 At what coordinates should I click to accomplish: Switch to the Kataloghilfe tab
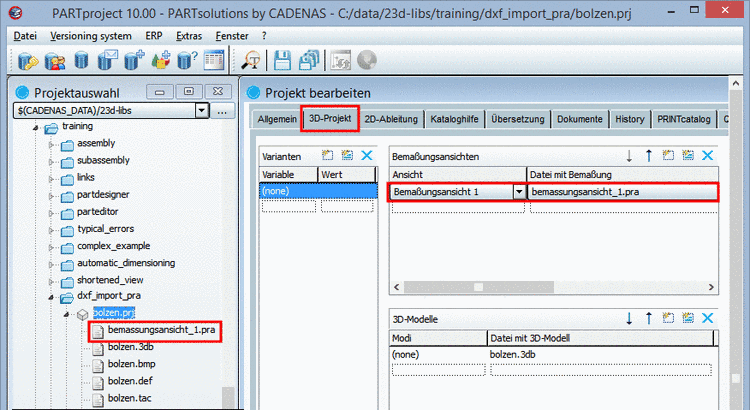click(x=454, y=119)
